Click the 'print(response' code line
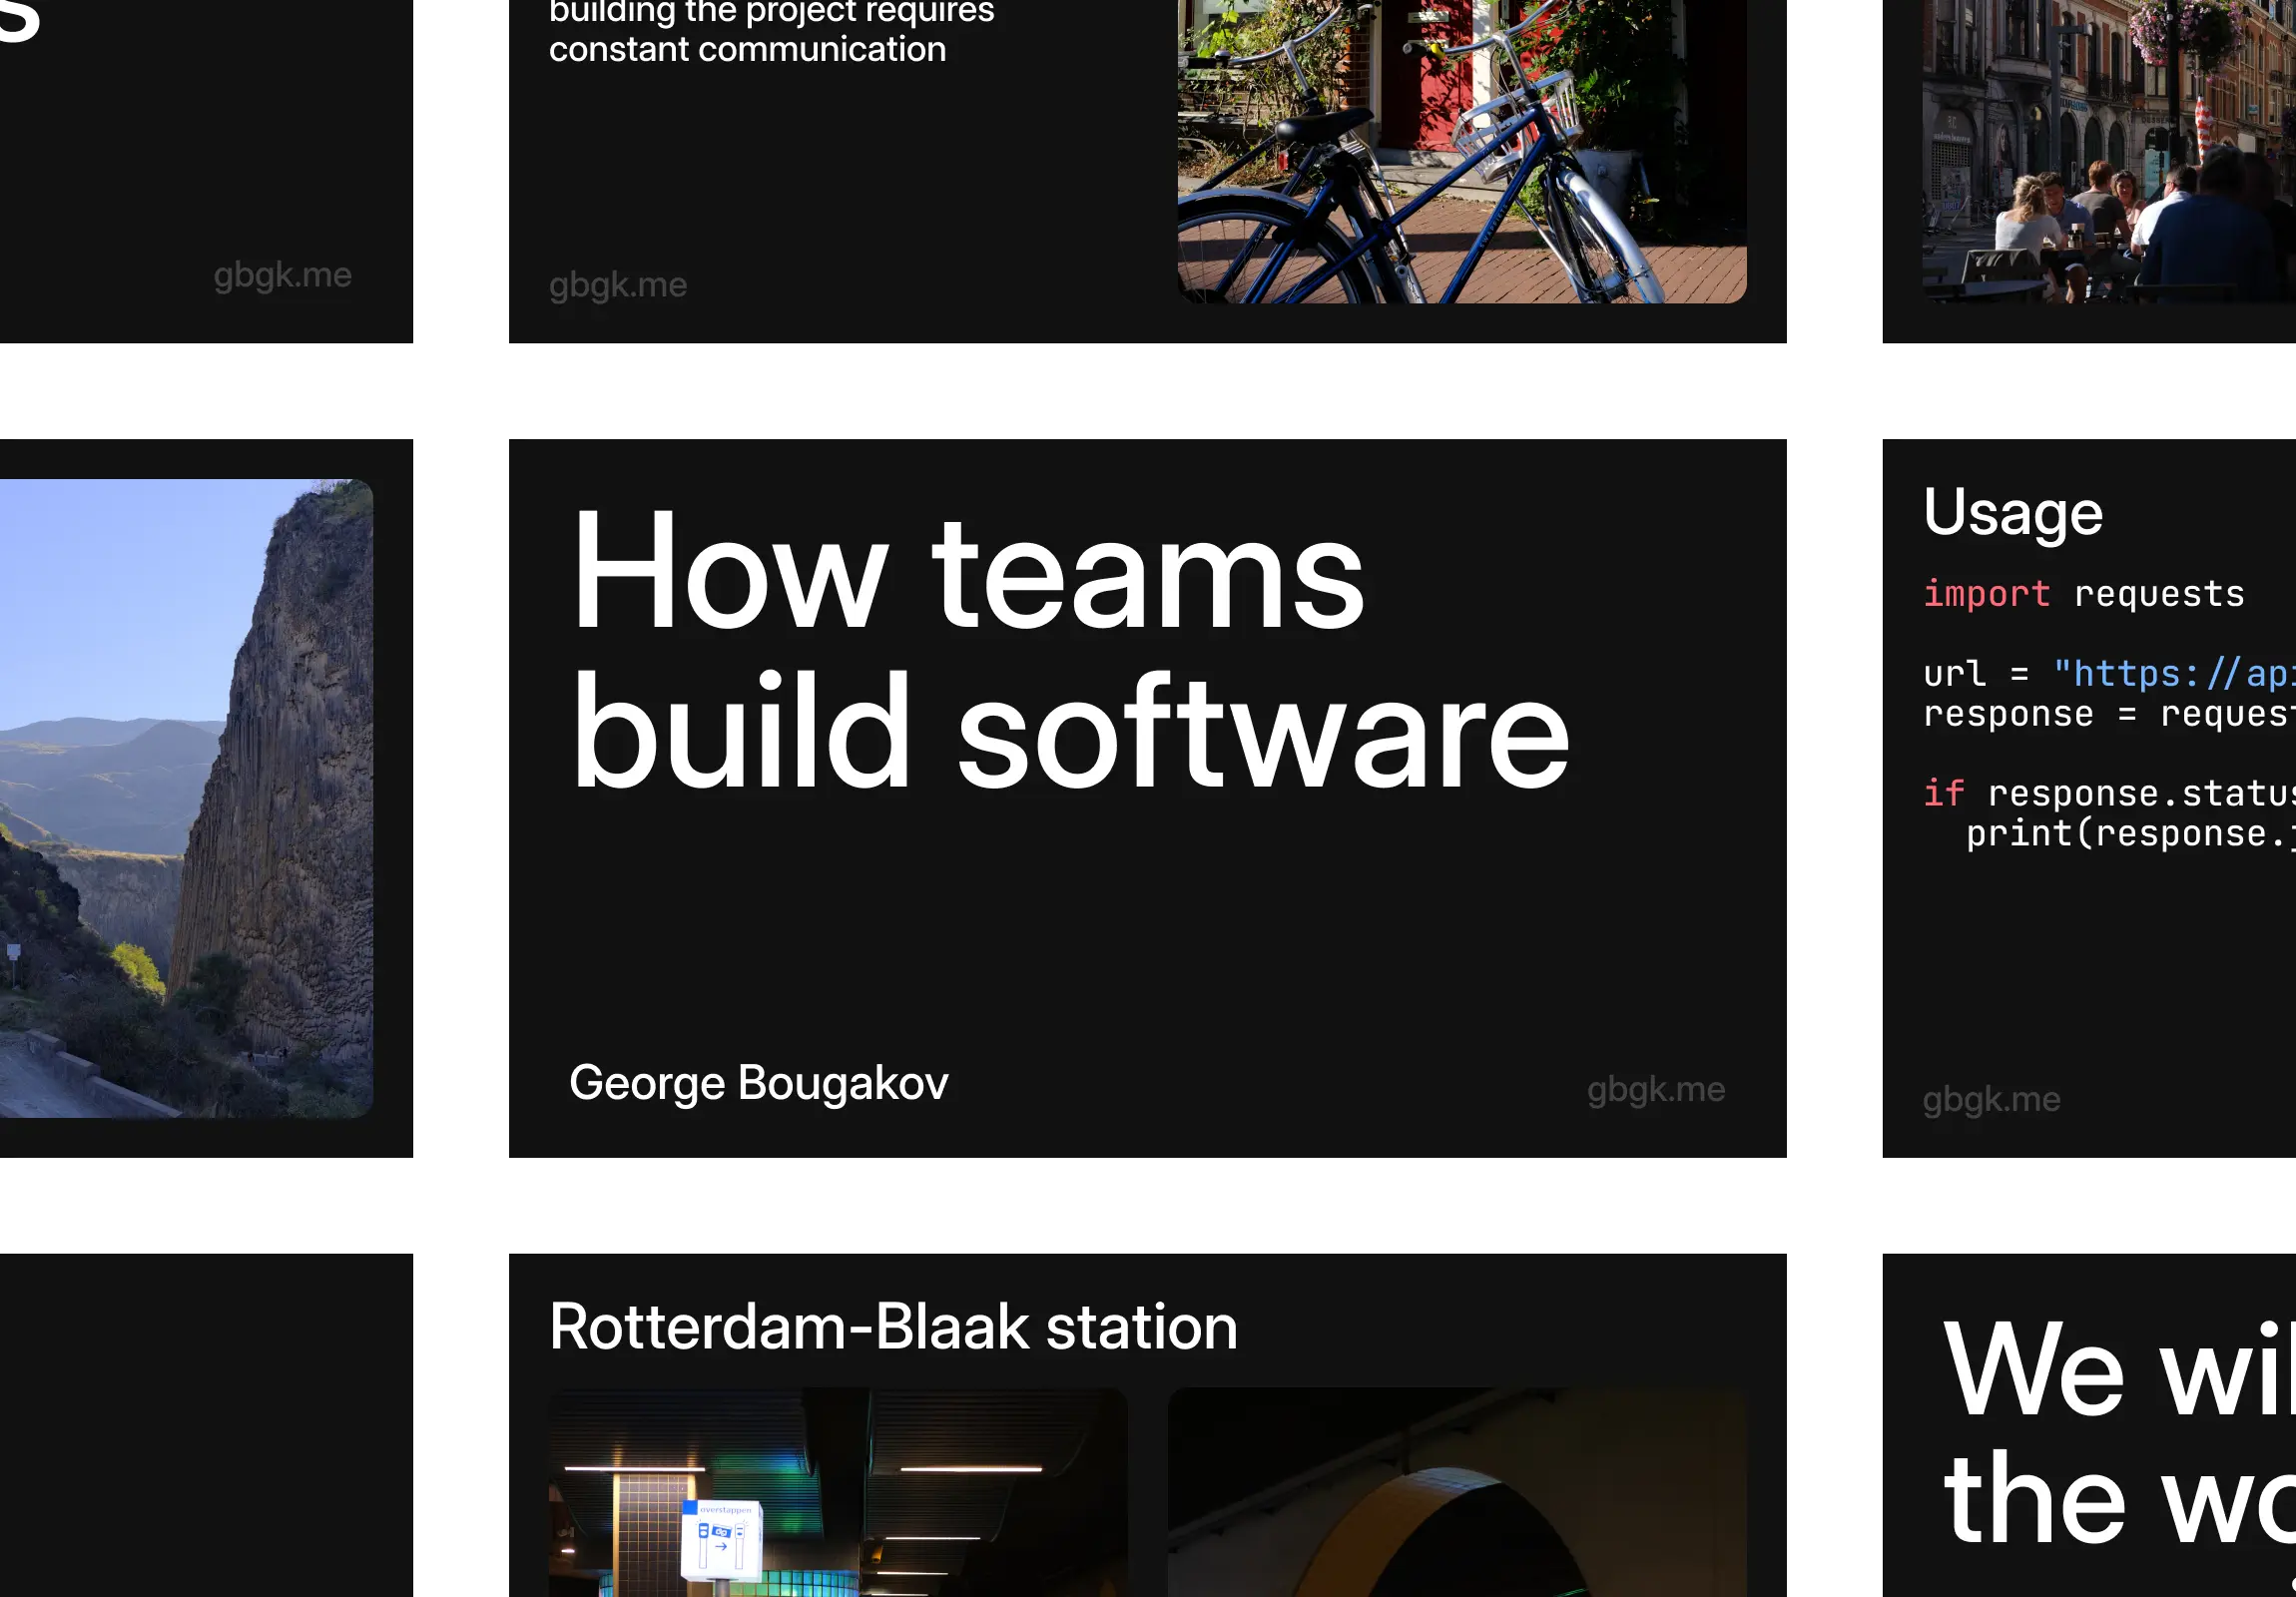 [x=2128, y=834]
